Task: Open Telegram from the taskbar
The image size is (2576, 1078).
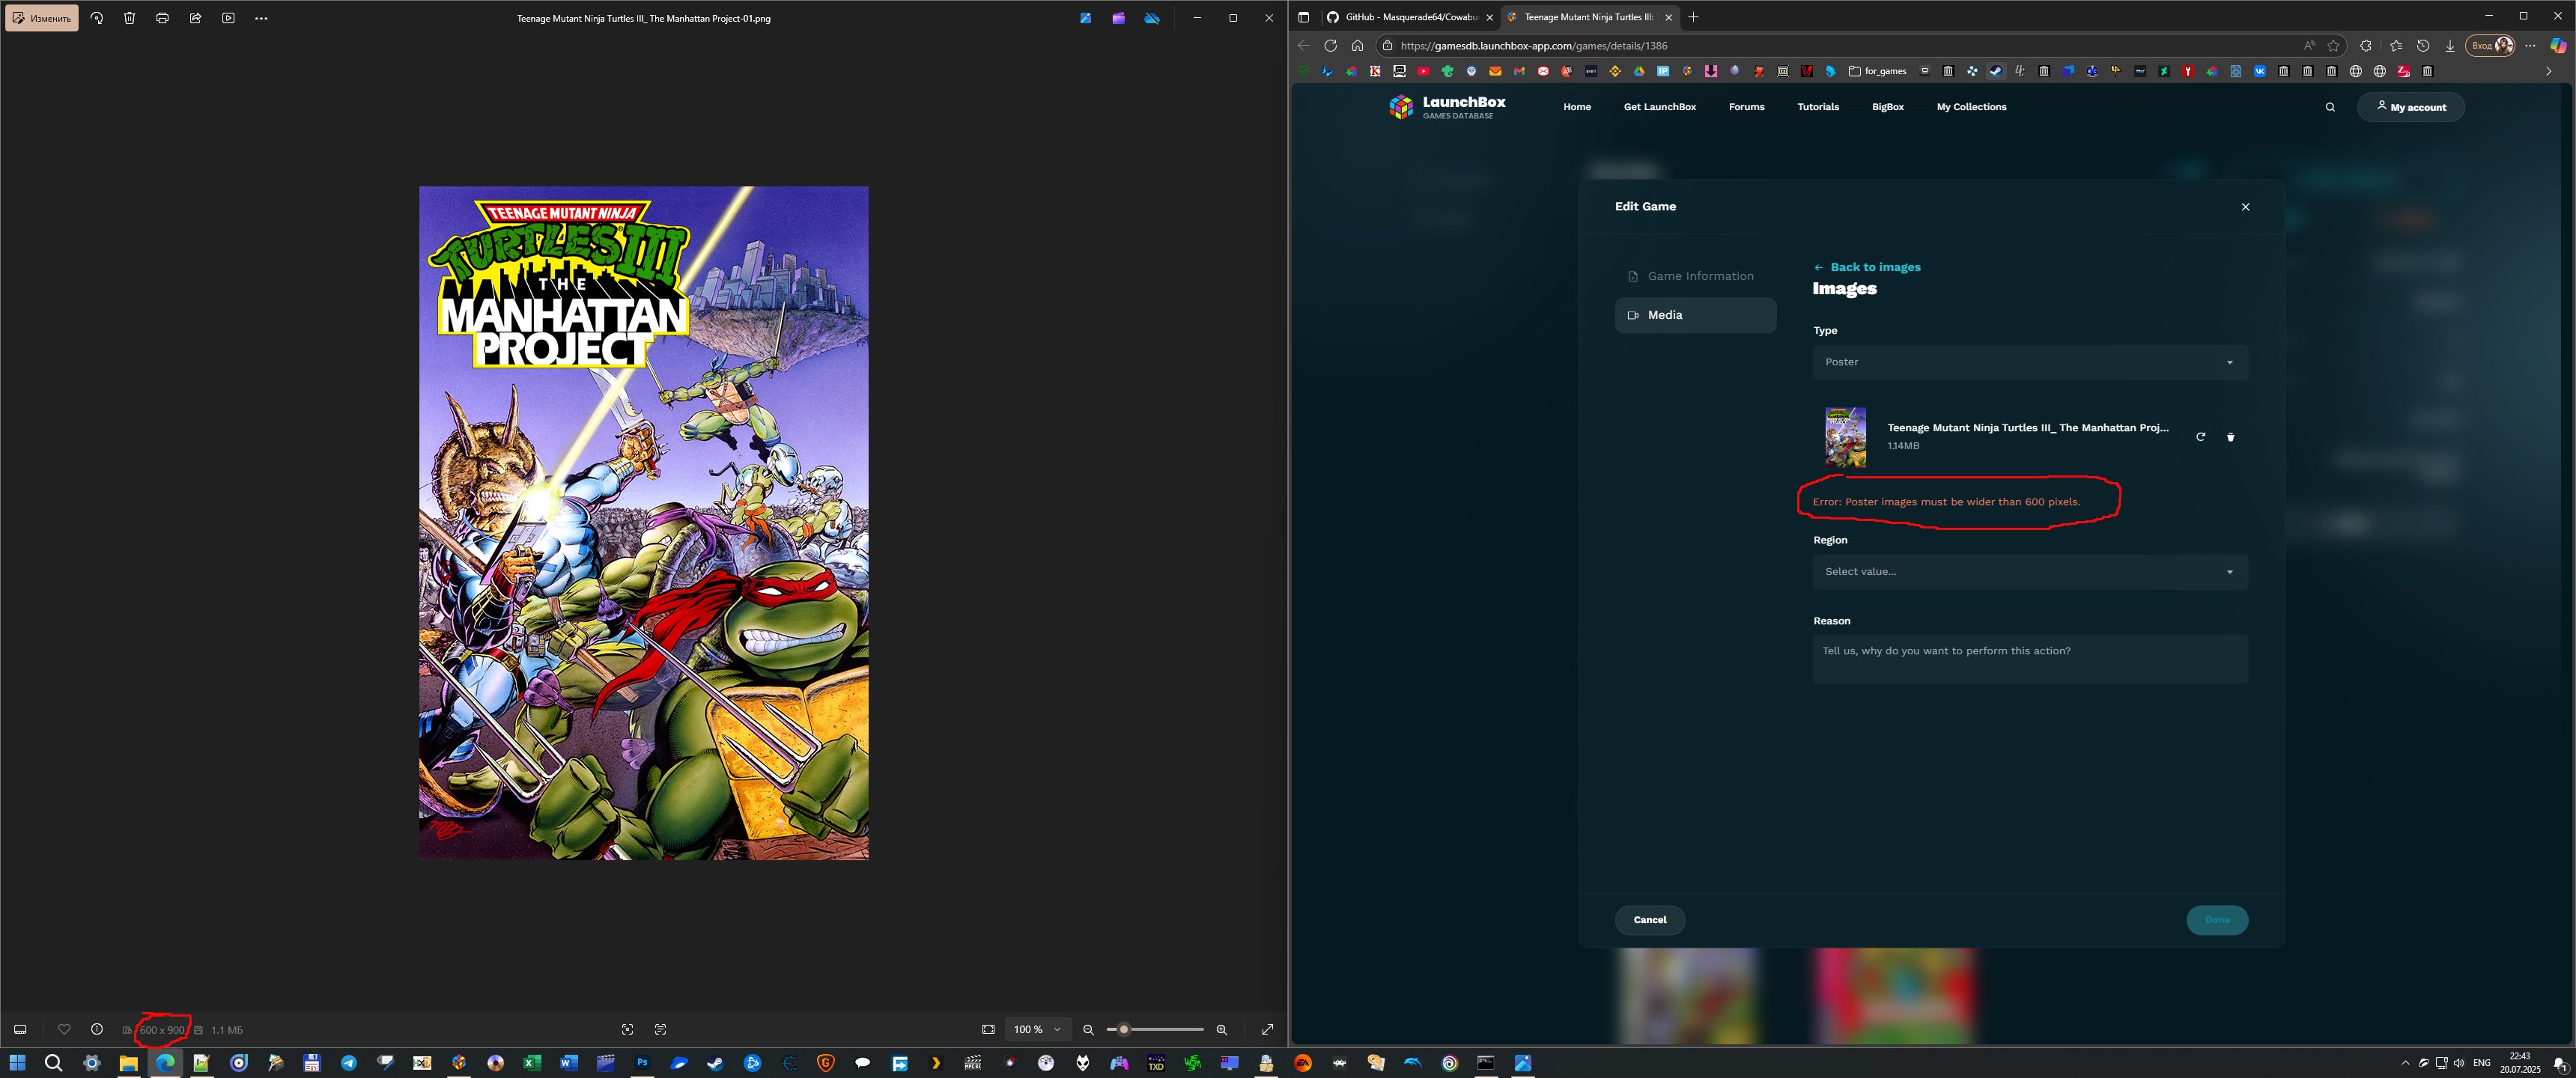Action: pyautogui.click(x=348, y=1063)
